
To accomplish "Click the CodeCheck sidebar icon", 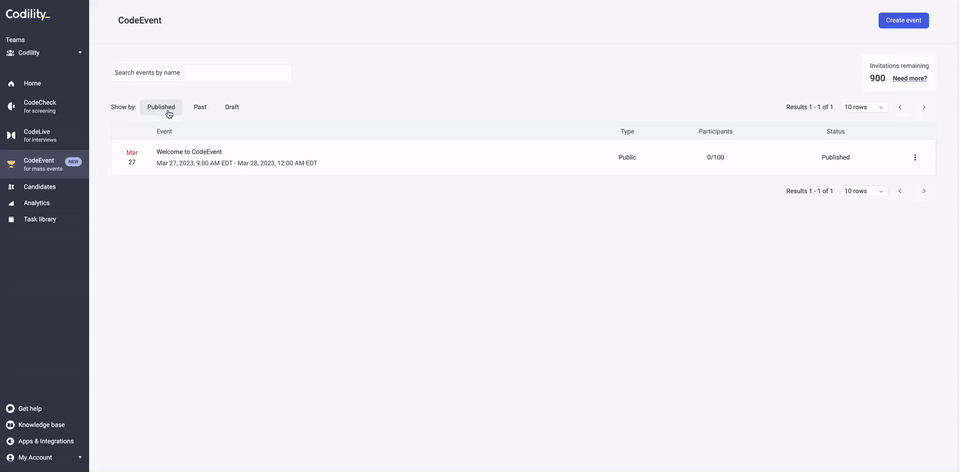I will click(x=11, y=107).
